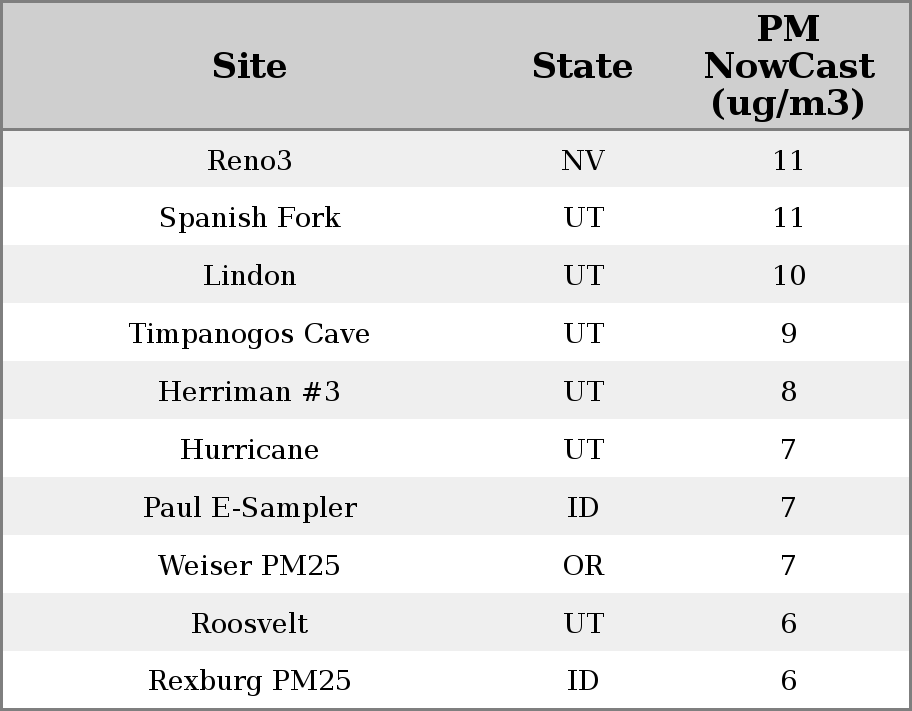Click the Roosvelt site name
Screen dimensions: 912x711
249,624
